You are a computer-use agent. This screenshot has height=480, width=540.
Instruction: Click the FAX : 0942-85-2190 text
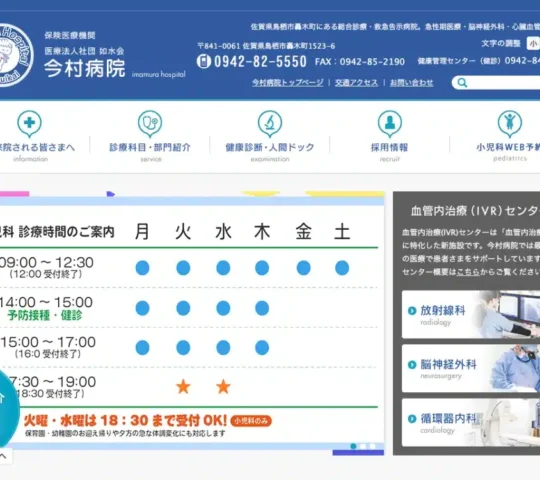pyautogui.click(x=360, y=62)
